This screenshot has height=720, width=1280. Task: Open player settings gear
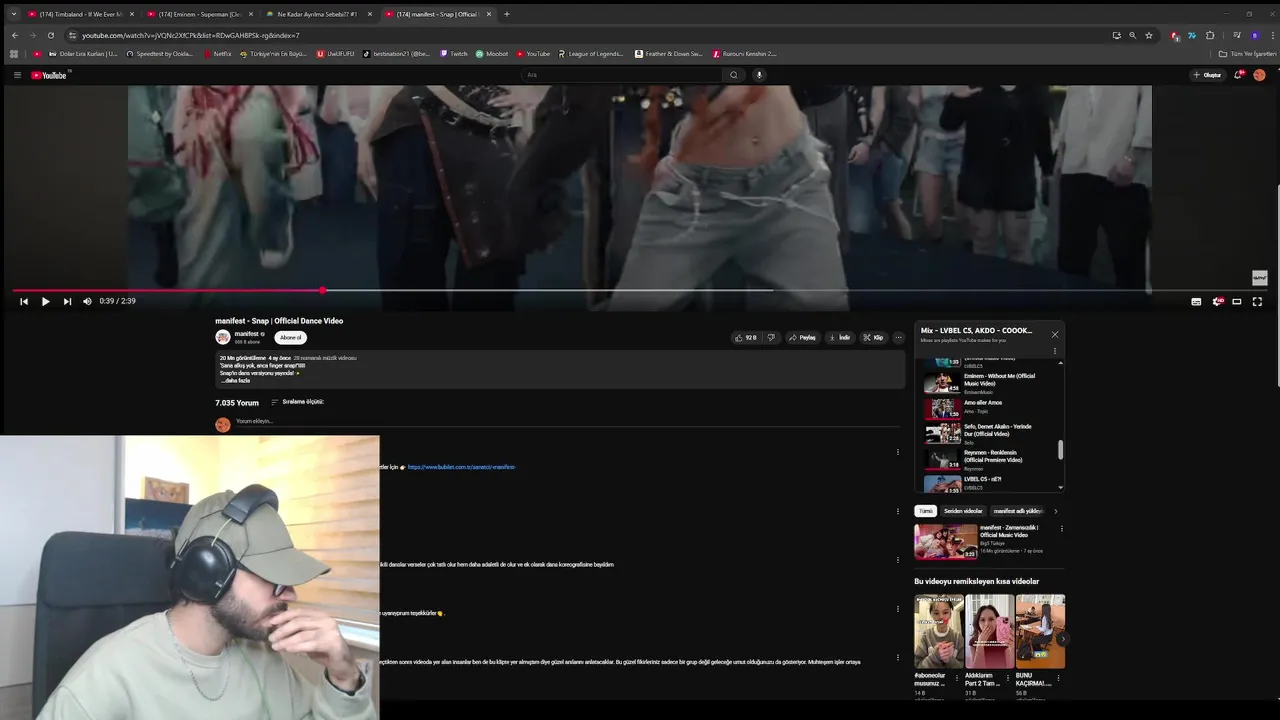click(1217, 301)
